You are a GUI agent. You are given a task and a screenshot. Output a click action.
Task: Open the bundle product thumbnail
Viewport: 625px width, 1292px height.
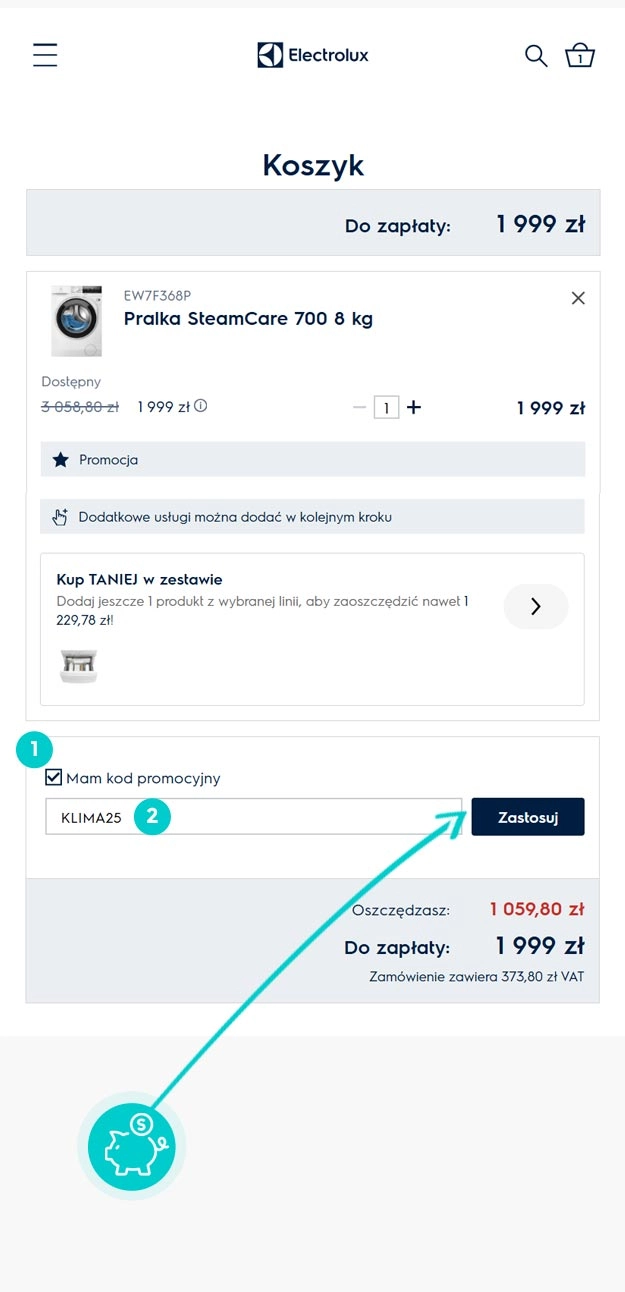78,665
